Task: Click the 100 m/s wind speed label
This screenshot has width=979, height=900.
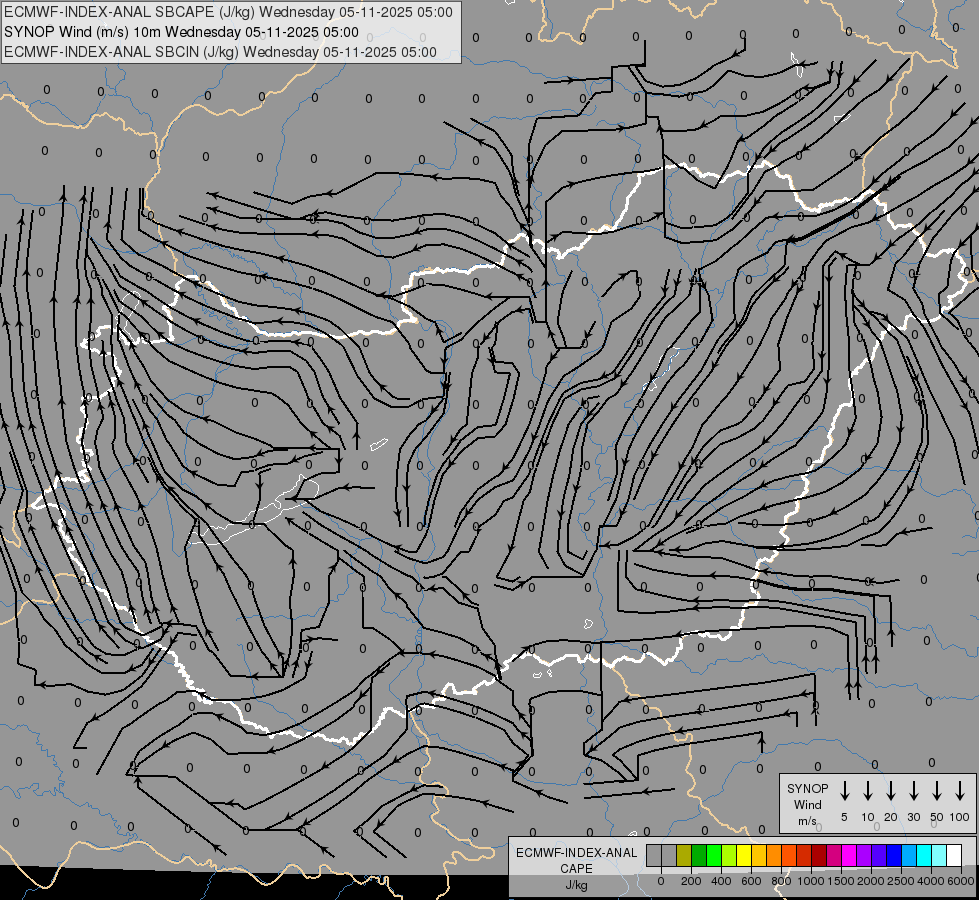Action: point(960,817)
